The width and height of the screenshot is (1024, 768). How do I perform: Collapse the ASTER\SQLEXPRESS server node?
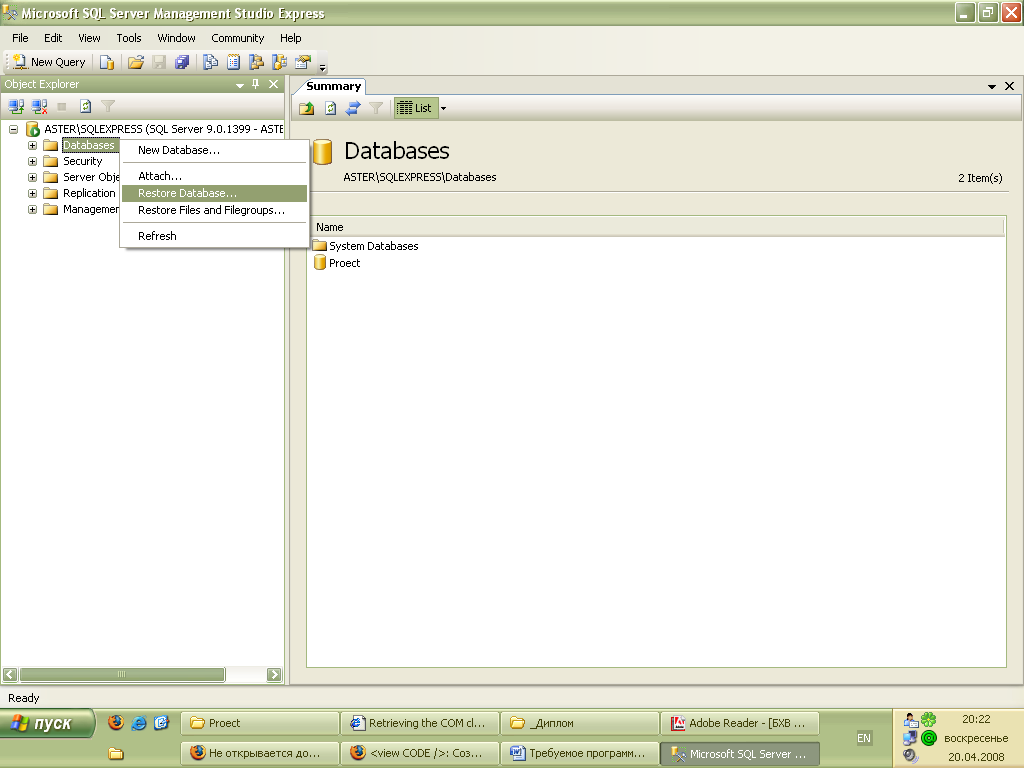pos(13,129)
